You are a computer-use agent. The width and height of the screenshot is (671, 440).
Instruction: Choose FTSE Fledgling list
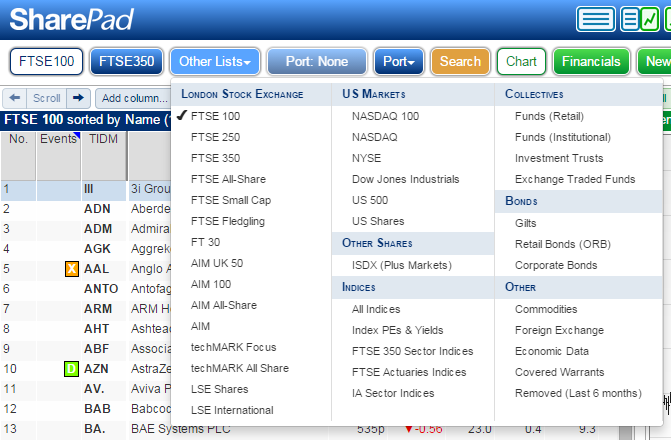click(x=228, y=221)
